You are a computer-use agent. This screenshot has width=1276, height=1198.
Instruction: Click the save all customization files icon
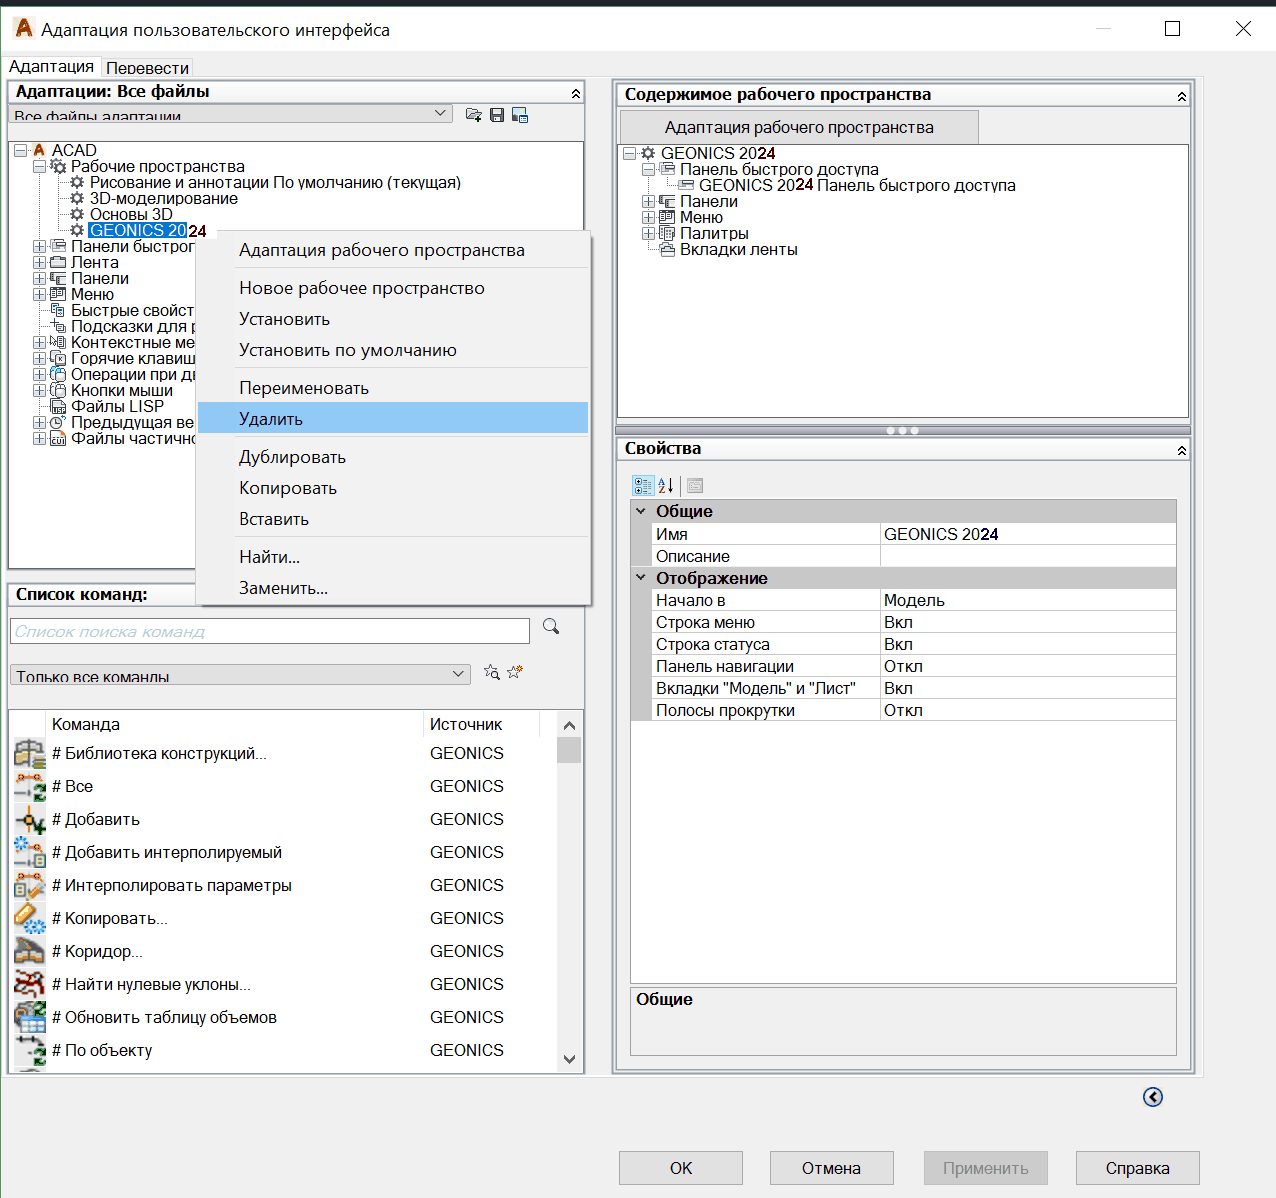pyautogui.click(x=497, y=115)
